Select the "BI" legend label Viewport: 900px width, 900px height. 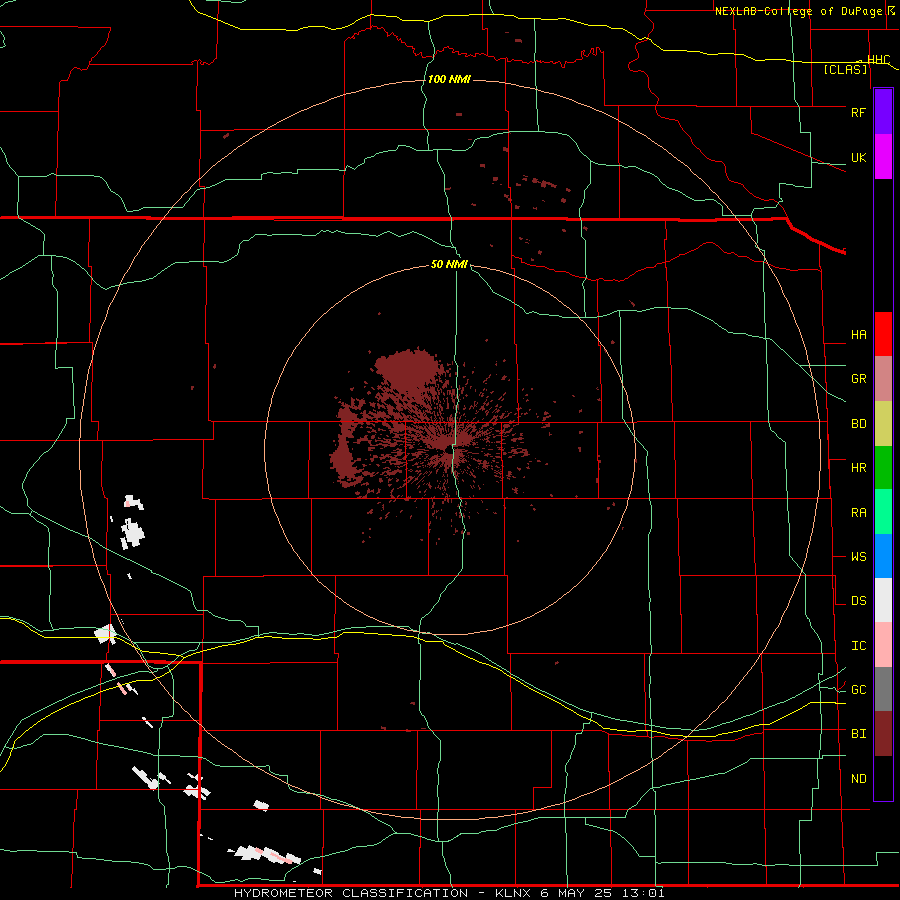pyautogui.click(x=858, y=734)
